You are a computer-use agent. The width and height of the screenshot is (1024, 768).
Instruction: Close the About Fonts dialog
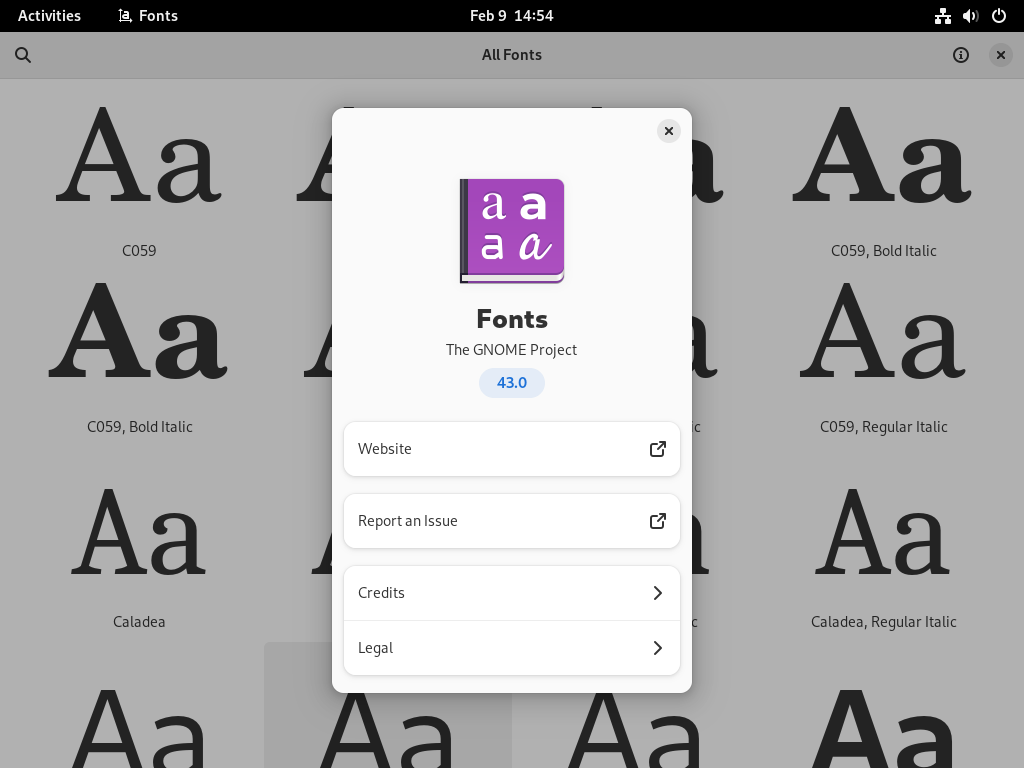click(x=669, y=131)
